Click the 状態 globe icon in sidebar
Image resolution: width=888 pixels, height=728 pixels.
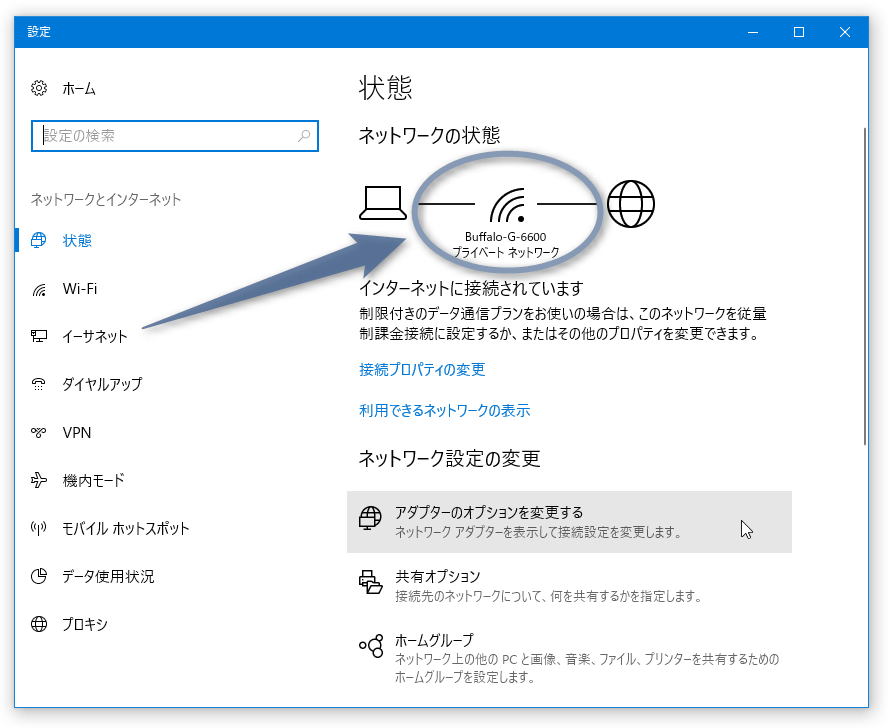tap(39, 240)
